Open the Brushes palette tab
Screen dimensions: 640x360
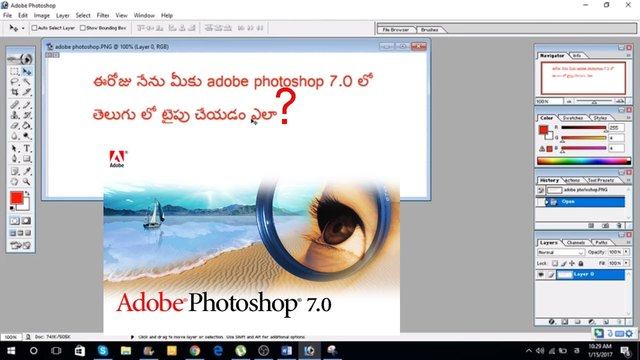click(x=430, y=30)
